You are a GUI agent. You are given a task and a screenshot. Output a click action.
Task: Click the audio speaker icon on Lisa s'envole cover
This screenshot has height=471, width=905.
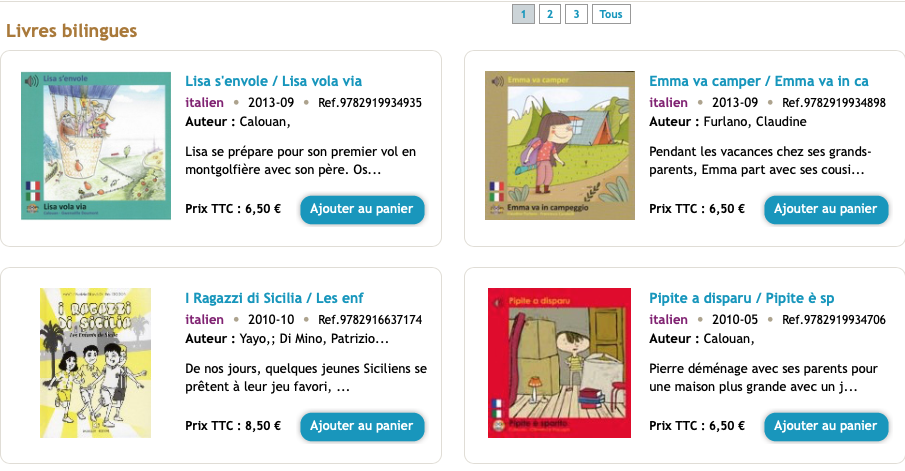pyautogui.click(x=28, y=80)
